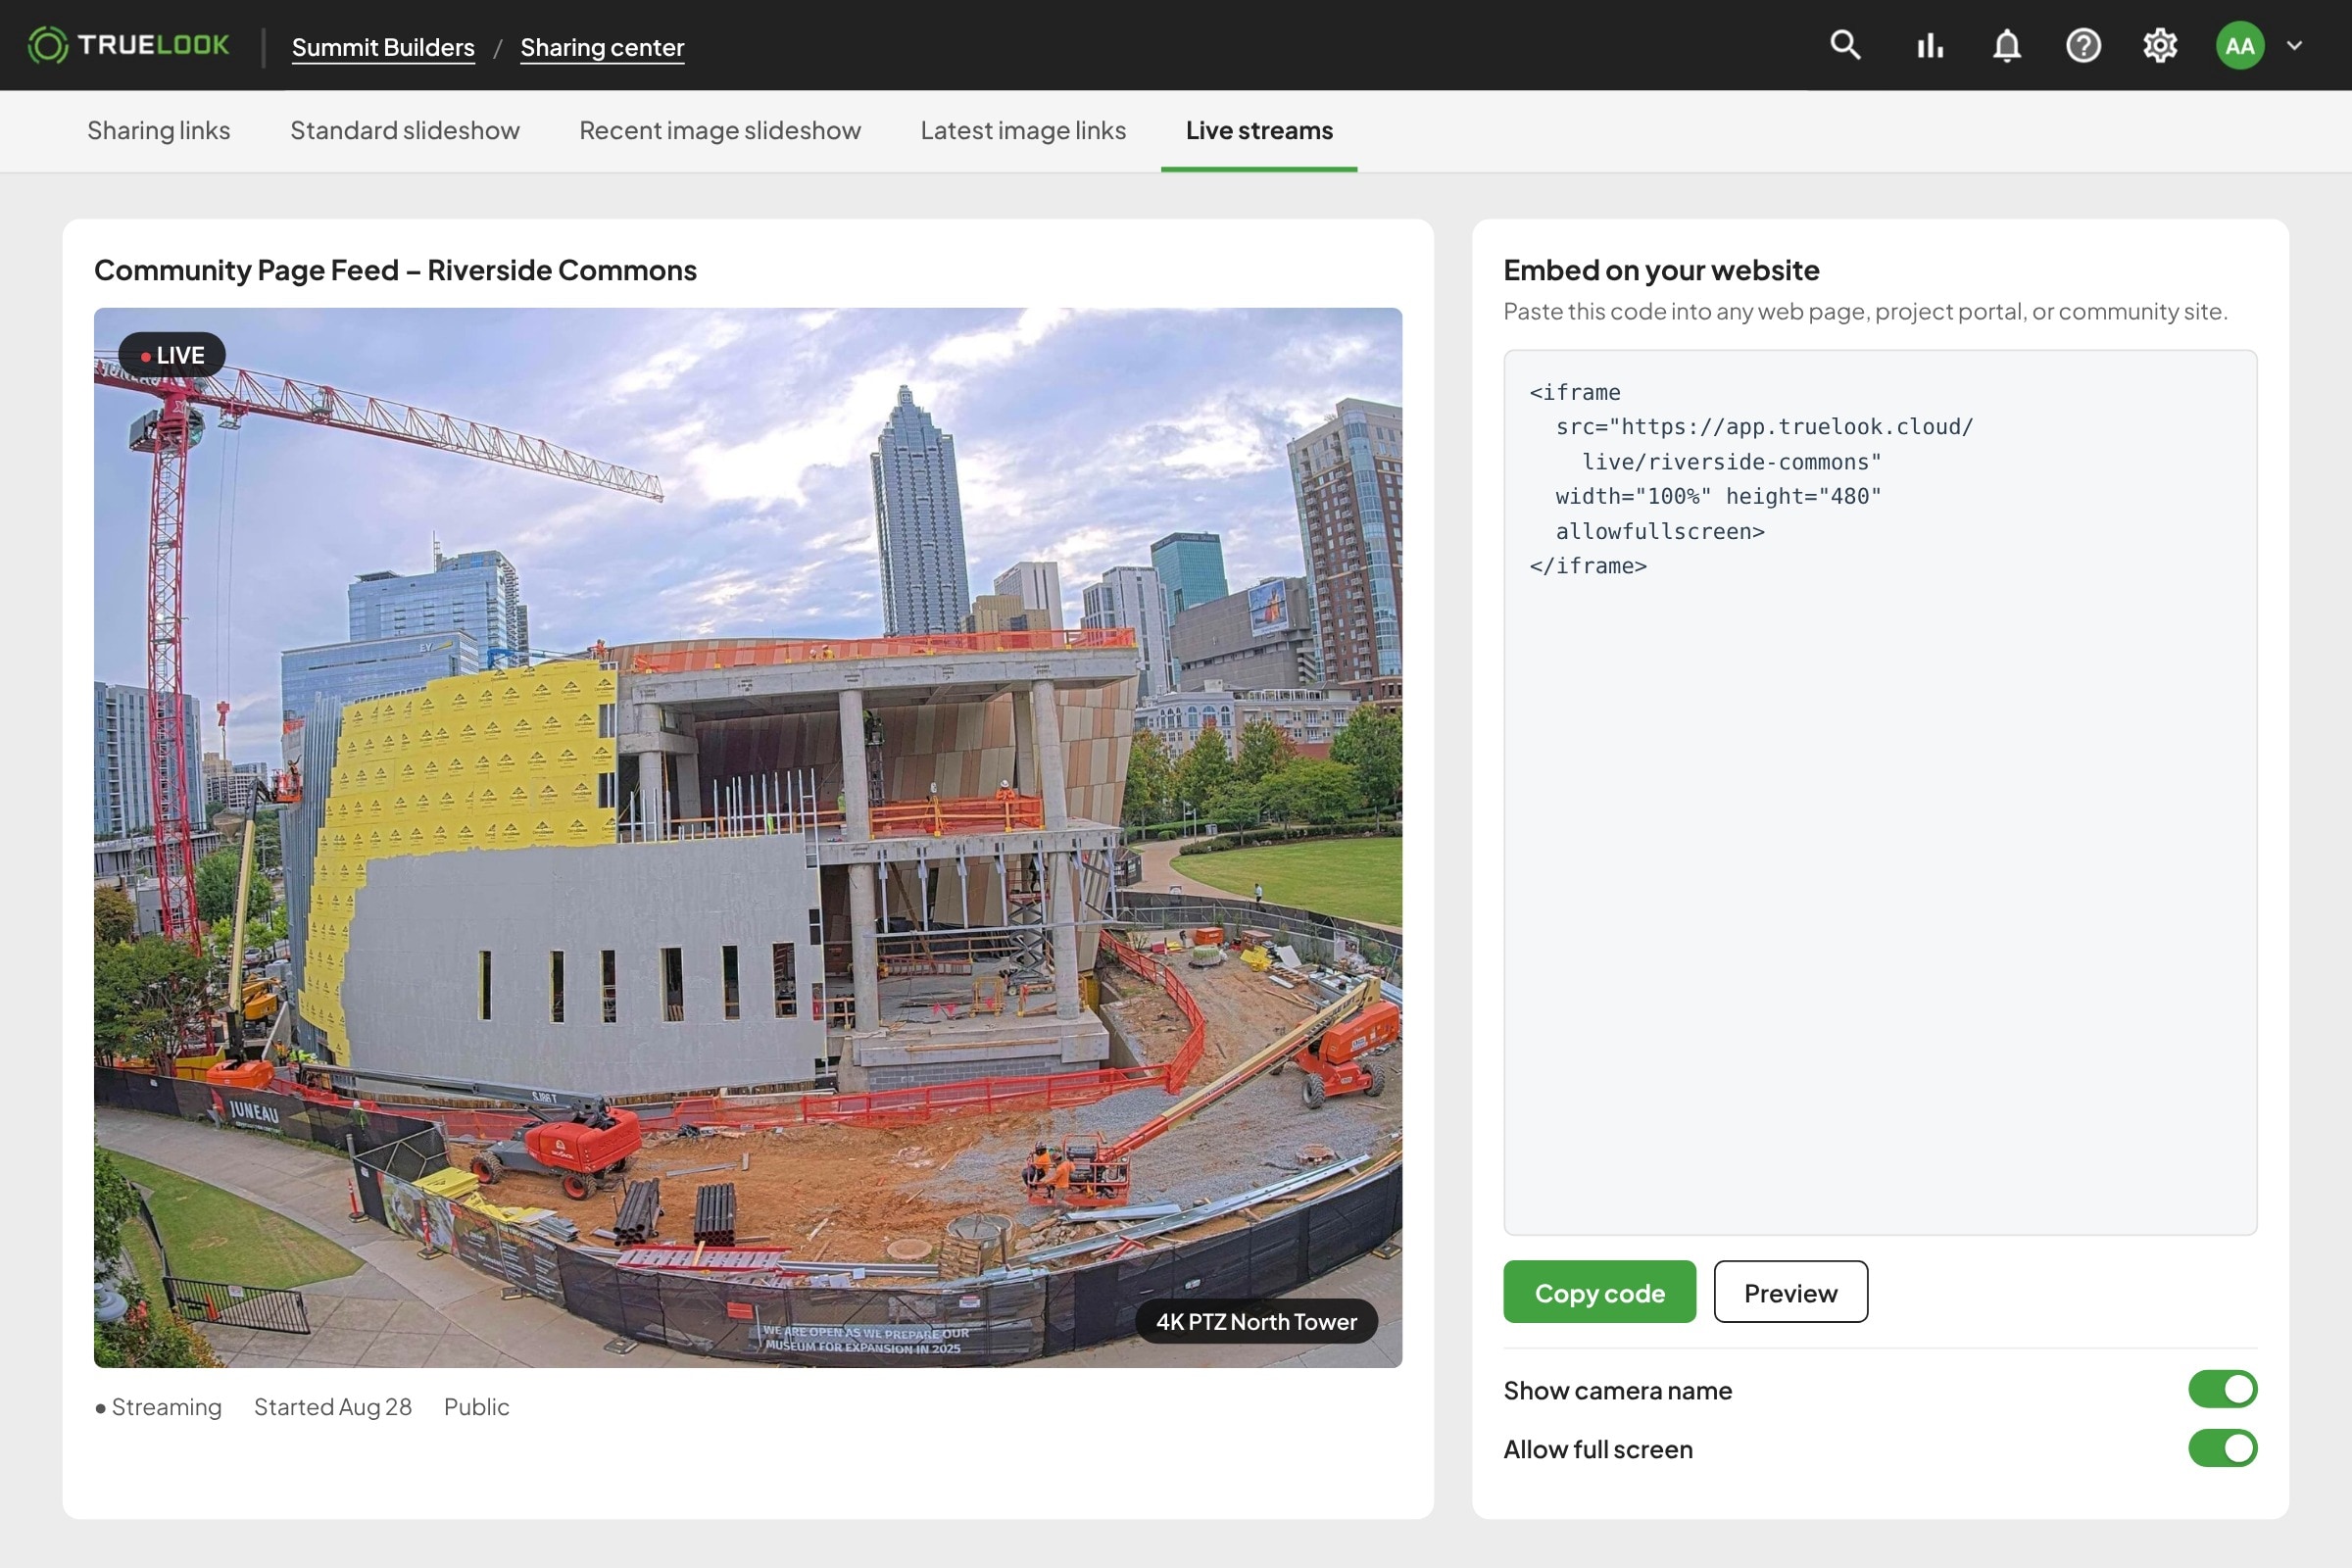Screen dimensions: 2352x1568
Task: Open the search icon in header
Action: [1845, 45]
